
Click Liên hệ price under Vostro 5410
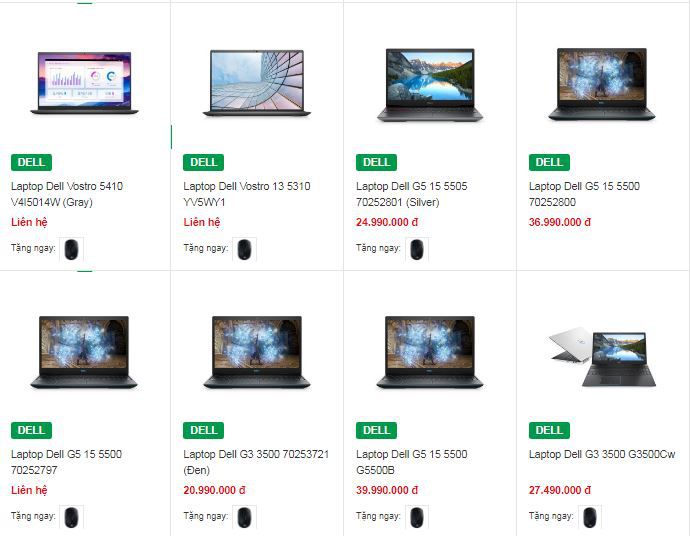click(x=29, y=222)
